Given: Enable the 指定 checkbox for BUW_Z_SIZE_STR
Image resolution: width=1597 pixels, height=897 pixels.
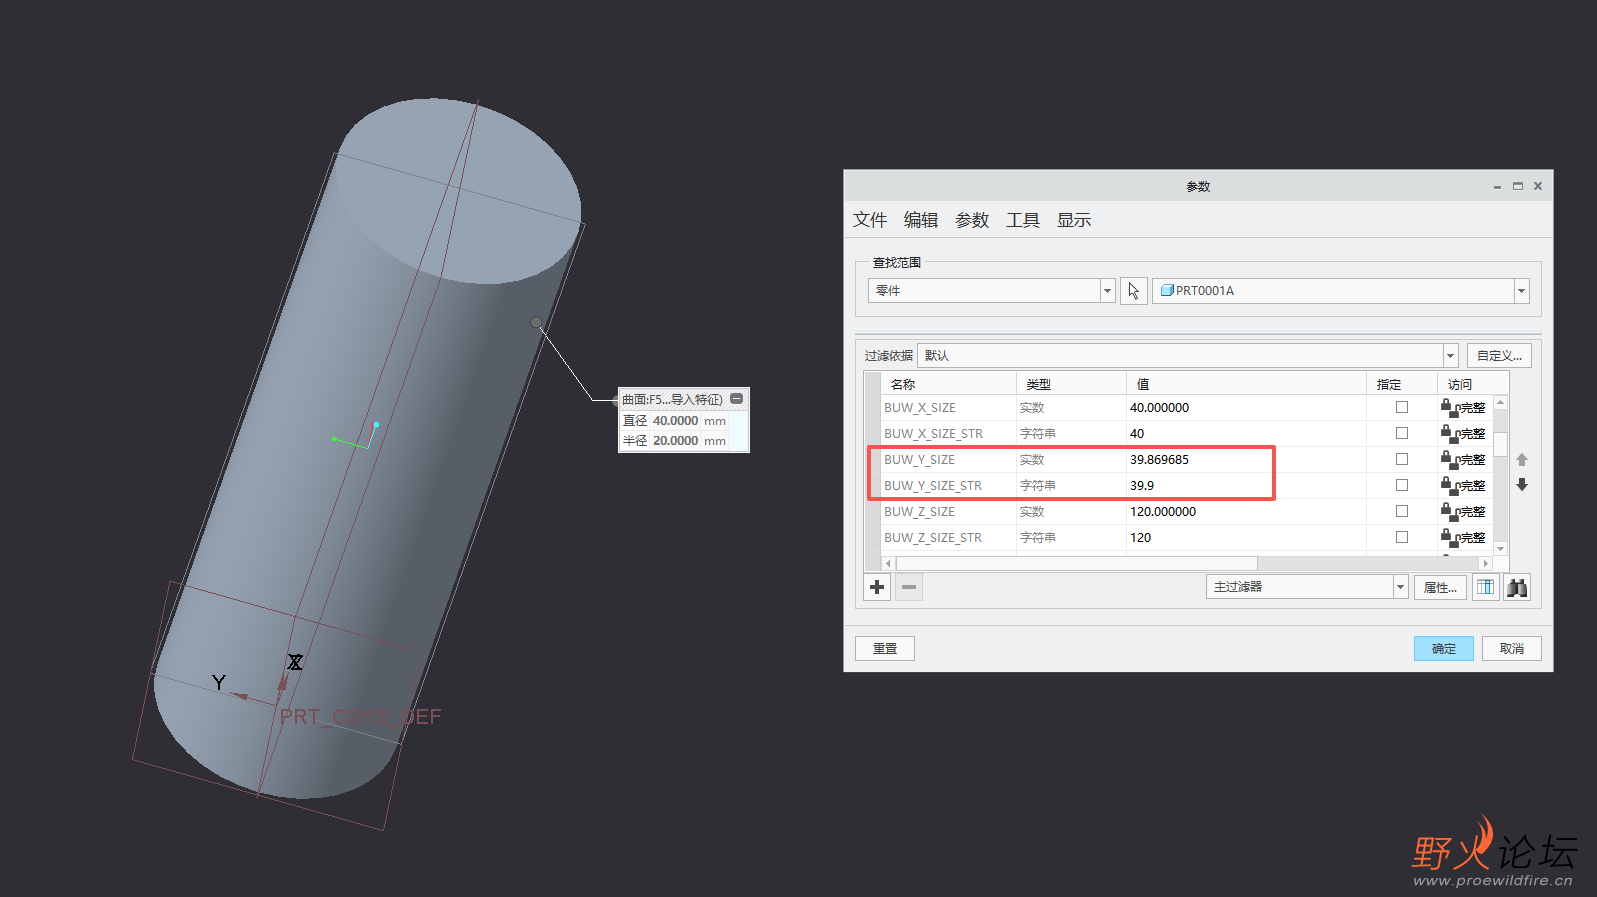Looking at the screenshot, I should pos(1402,537).
